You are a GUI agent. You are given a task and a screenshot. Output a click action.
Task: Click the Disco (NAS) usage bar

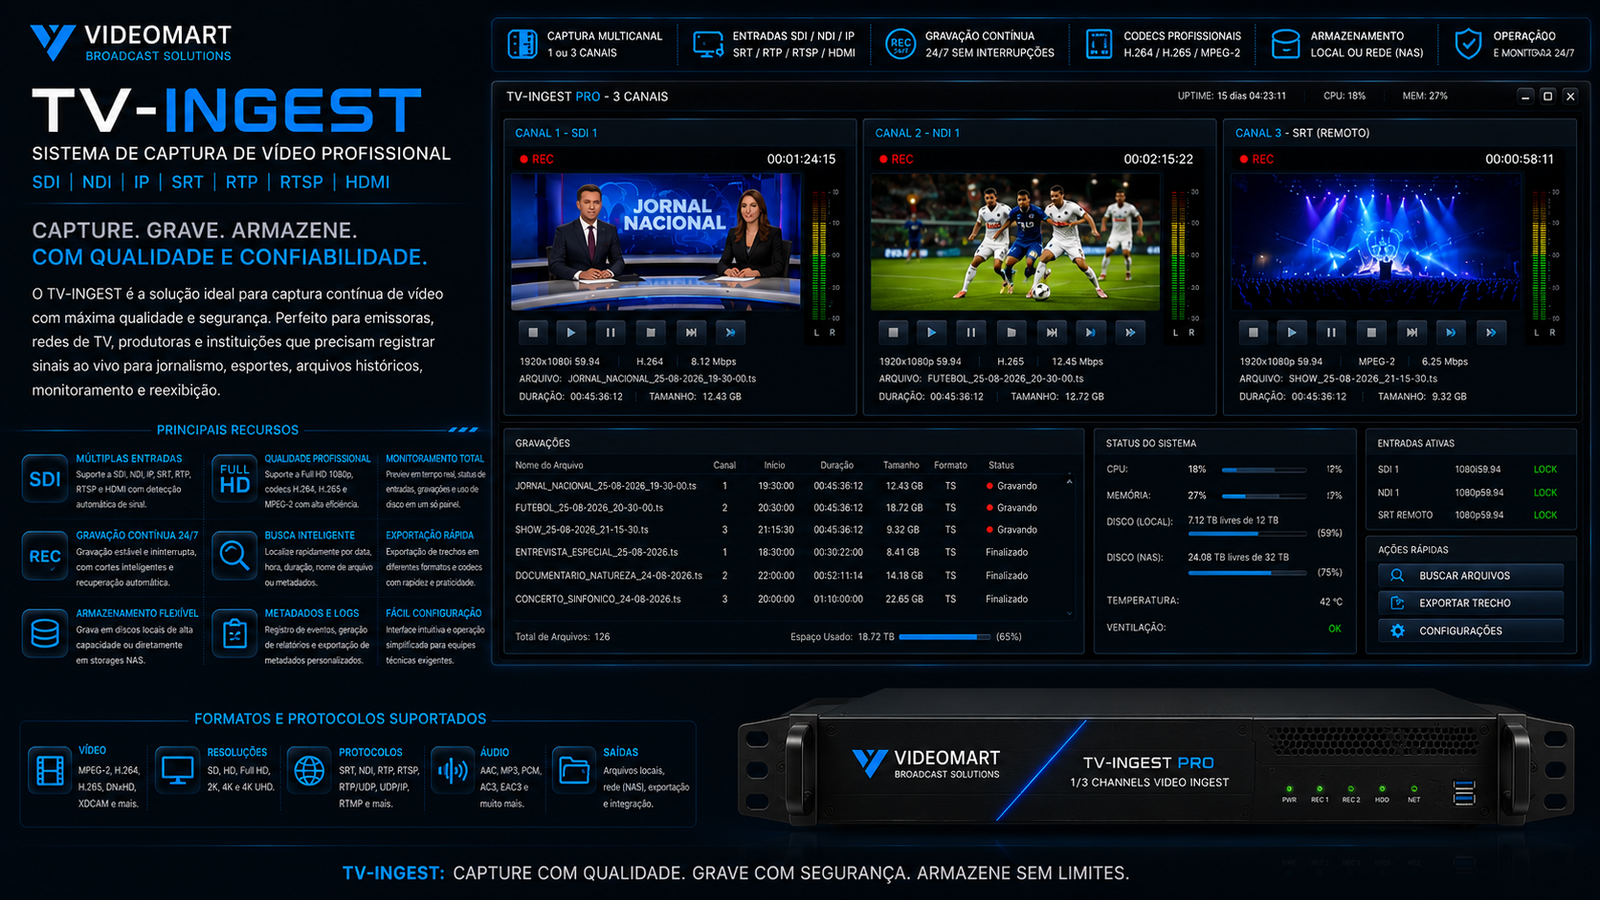[1248, 573]
